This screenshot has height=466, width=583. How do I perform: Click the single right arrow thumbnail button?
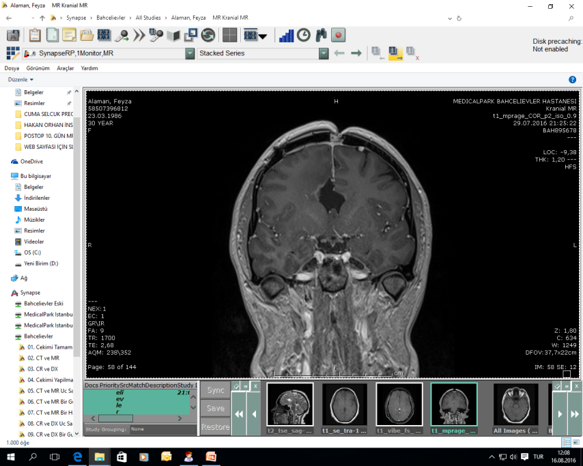coord(560,414)
